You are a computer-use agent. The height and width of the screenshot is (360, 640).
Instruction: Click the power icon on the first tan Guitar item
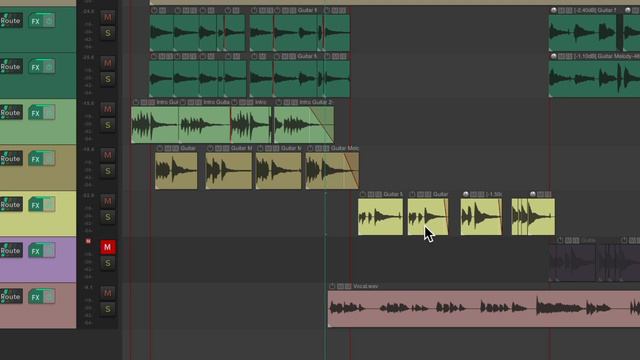pyautogui.click(x=160, y=148)
